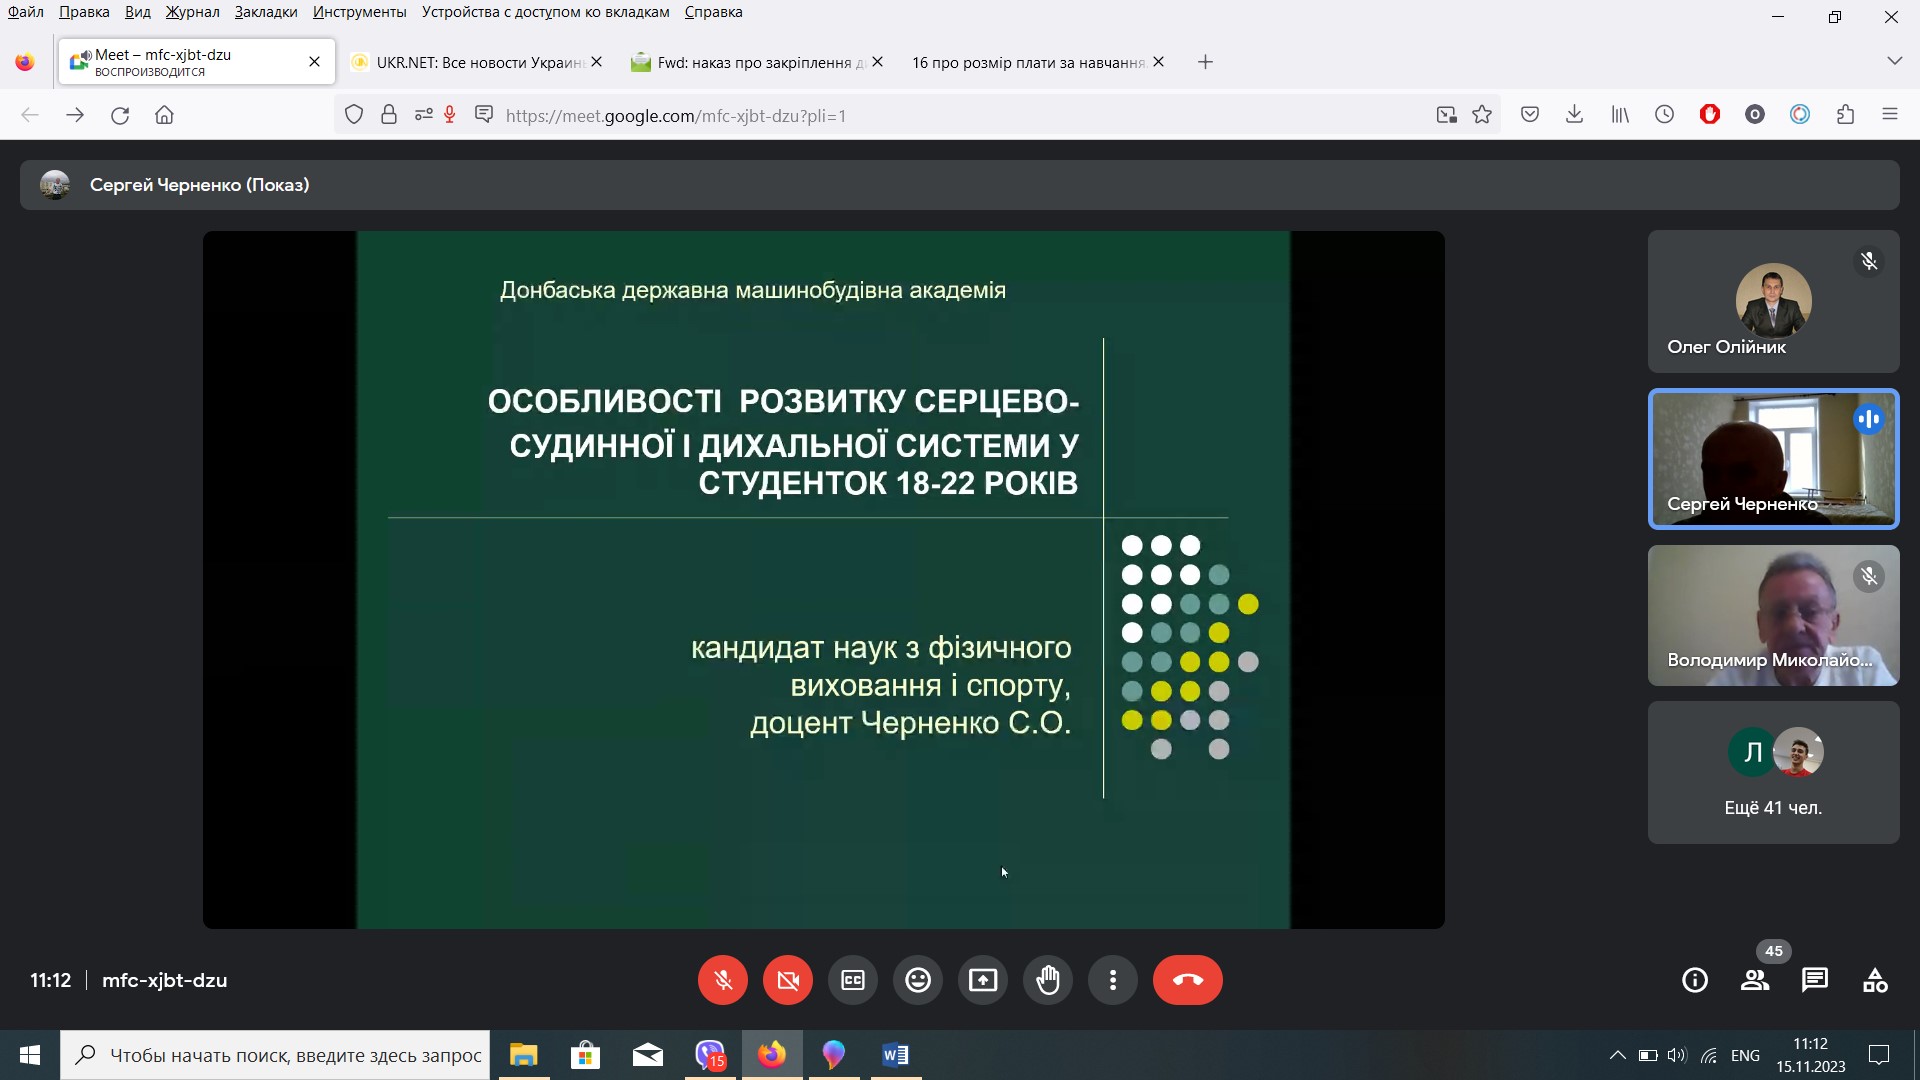Select Володимир Миколайо... participant tile

1774,616
